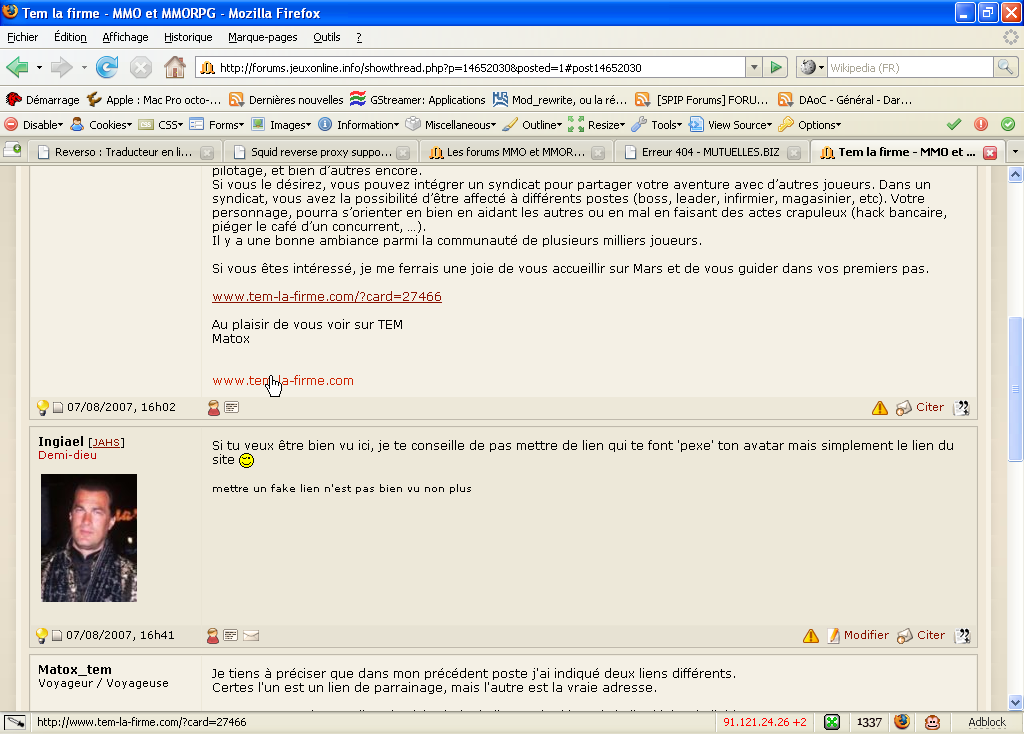Go to the Home page icon
Screen dimensions: 1024x734
click(174, 67)
